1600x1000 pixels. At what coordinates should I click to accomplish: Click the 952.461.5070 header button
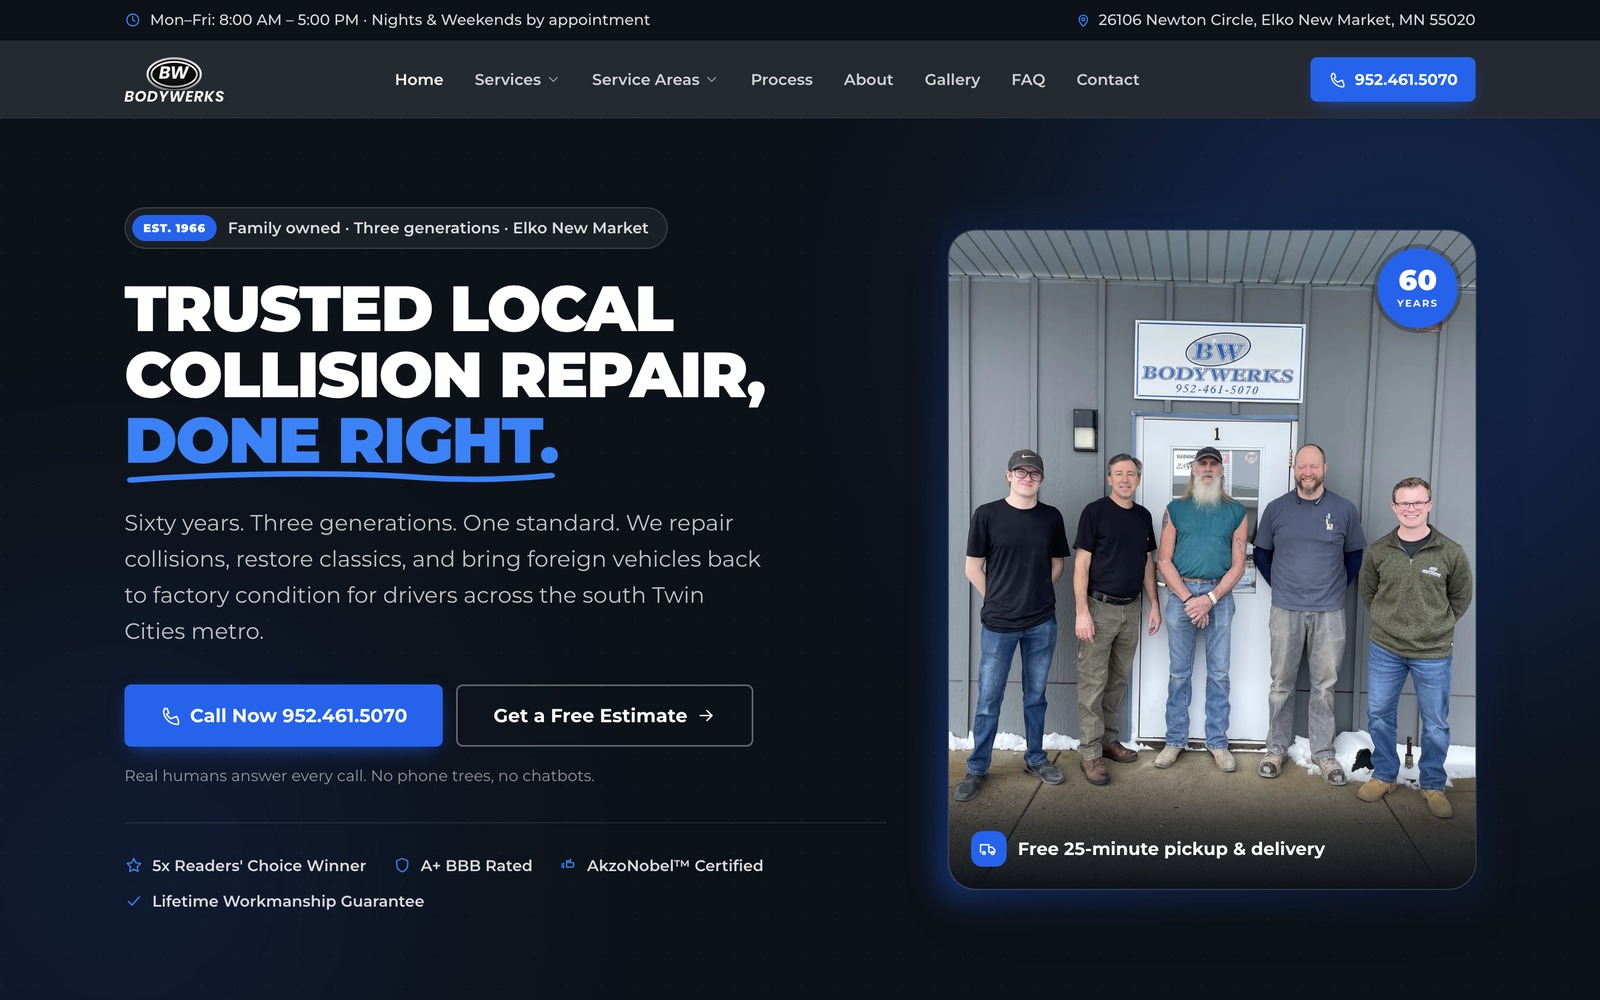click(1393, 80)
